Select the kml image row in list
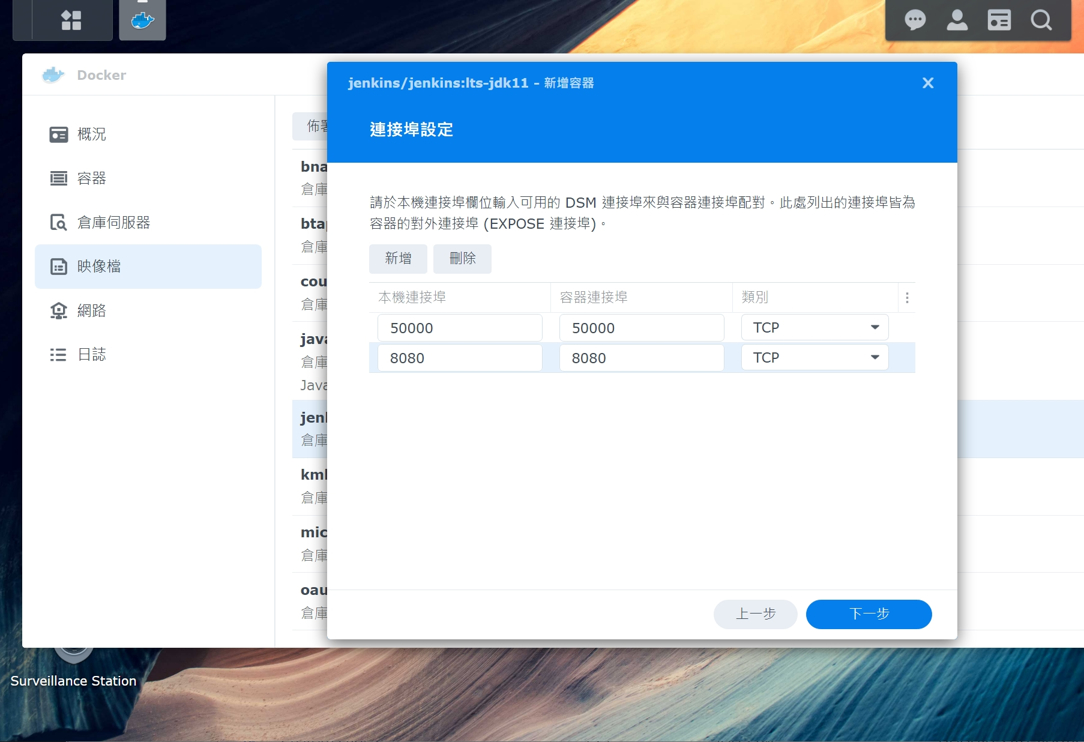1084x742 pixels. coord(310,486)
